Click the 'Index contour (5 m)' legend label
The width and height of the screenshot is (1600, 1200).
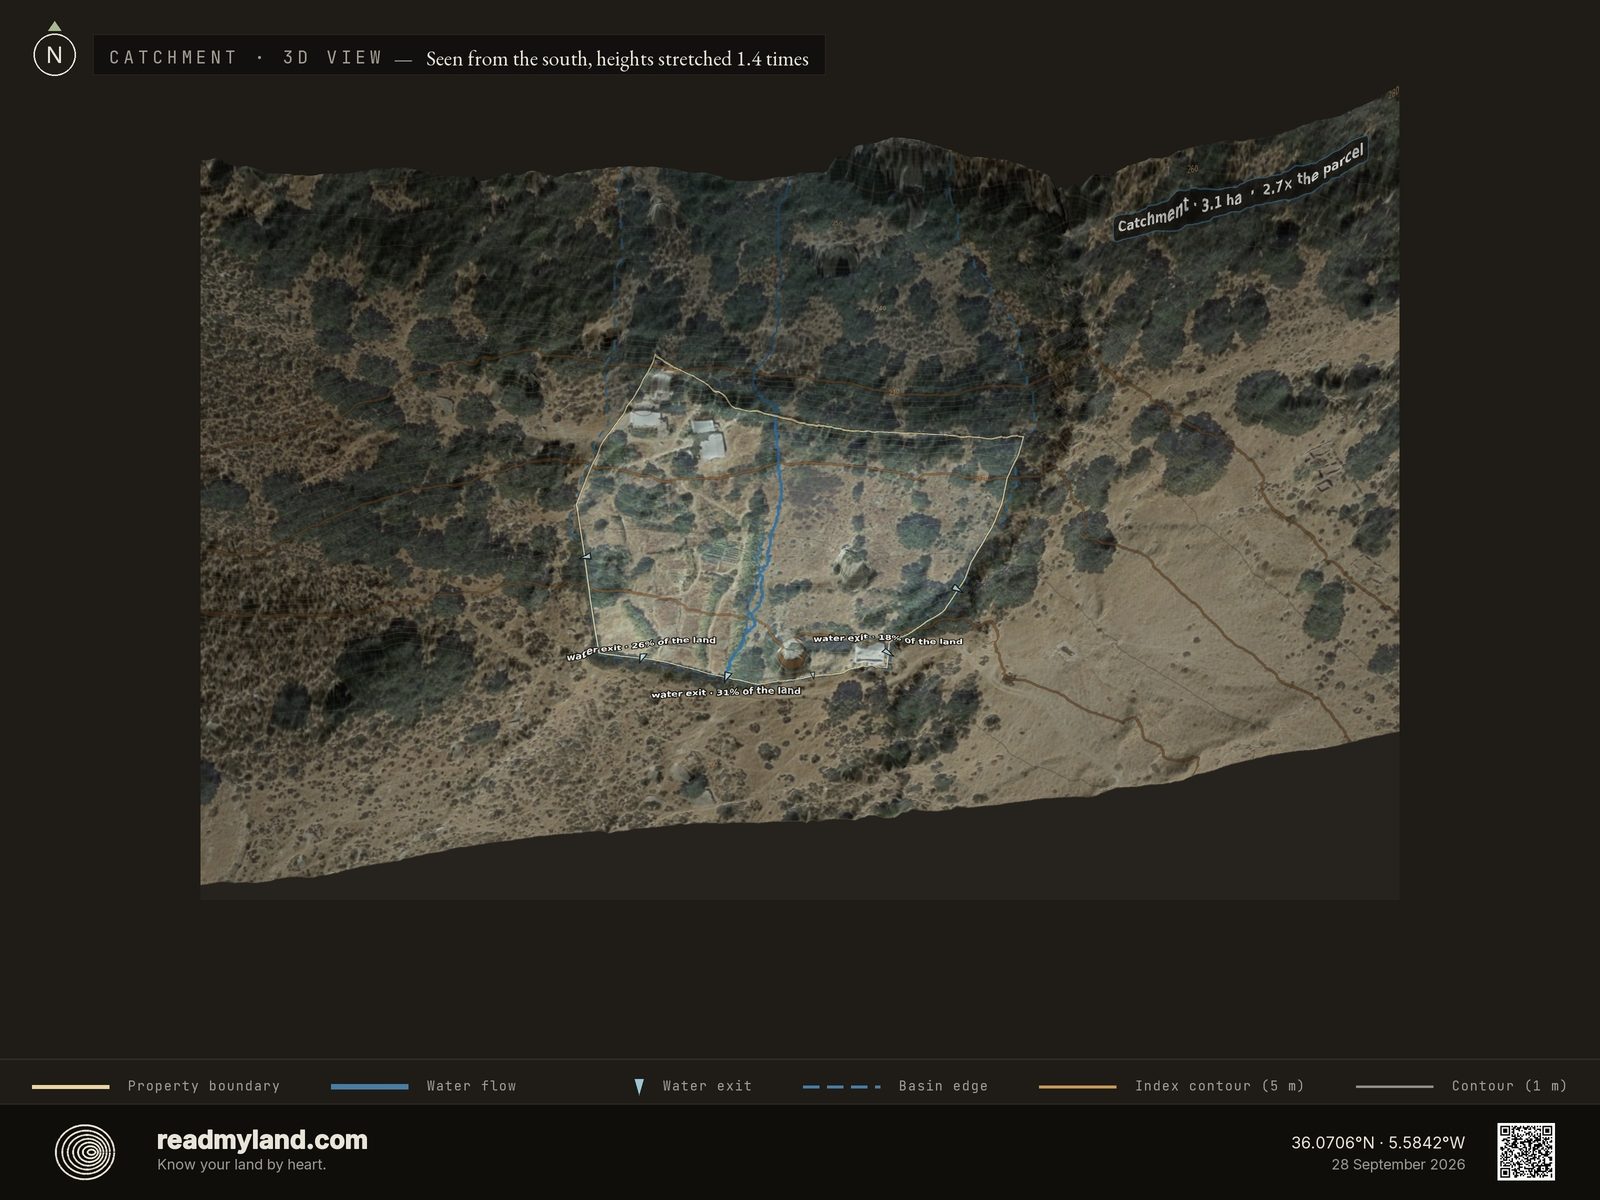coord(1220,1086)
